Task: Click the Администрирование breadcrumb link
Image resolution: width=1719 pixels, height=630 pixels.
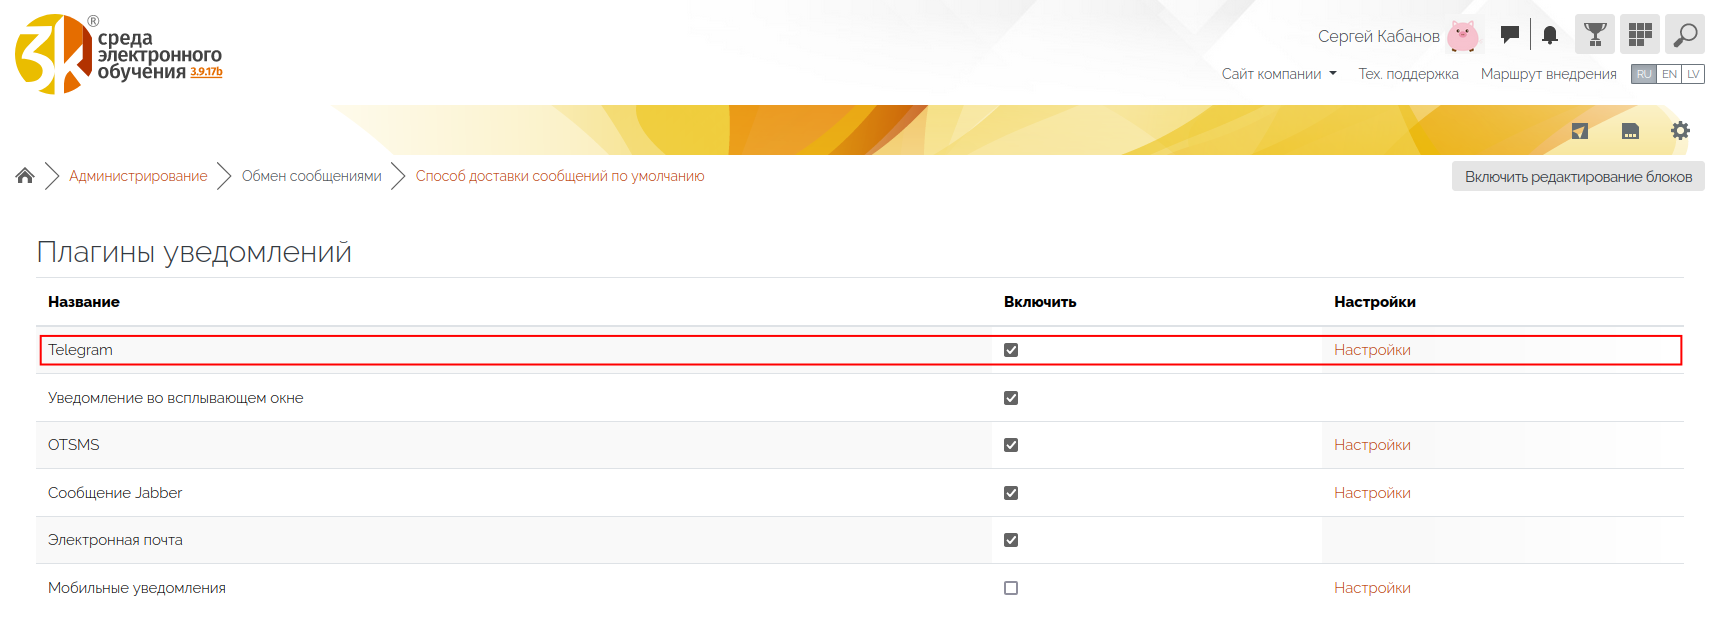Action: tap(138, 176)
